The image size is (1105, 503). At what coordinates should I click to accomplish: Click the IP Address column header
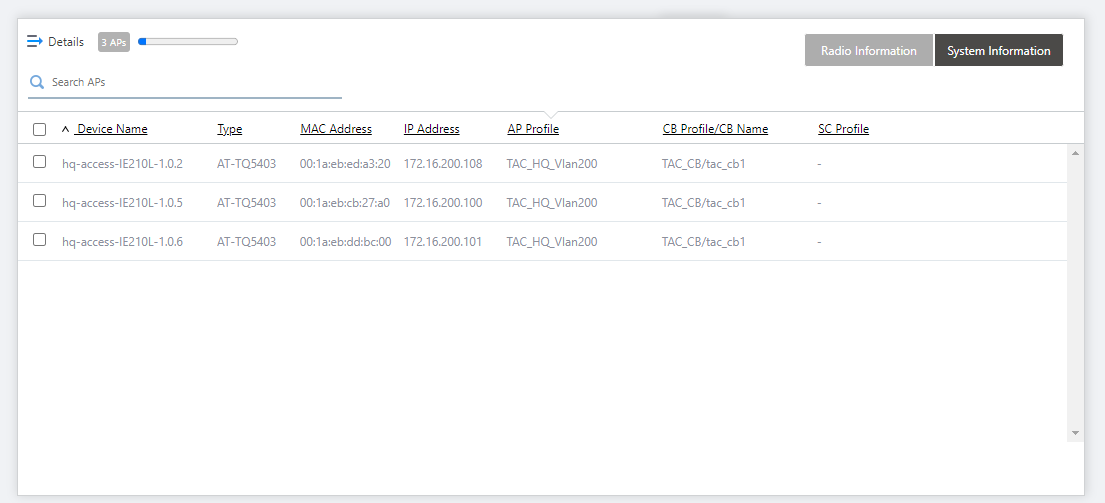[432, 129]
